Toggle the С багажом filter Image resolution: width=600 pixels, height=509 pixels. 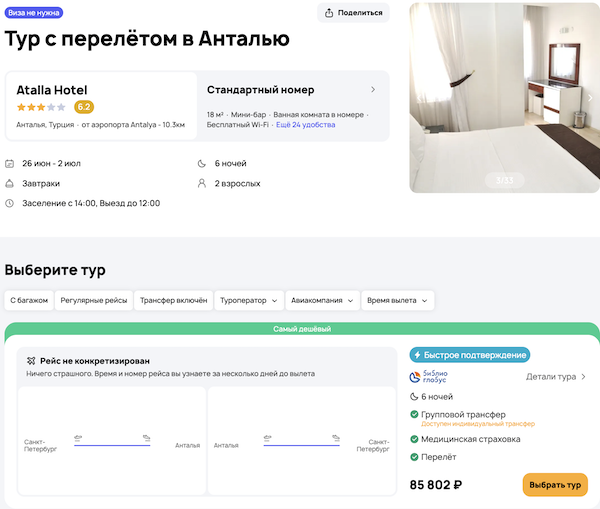(x=29, y=300)
